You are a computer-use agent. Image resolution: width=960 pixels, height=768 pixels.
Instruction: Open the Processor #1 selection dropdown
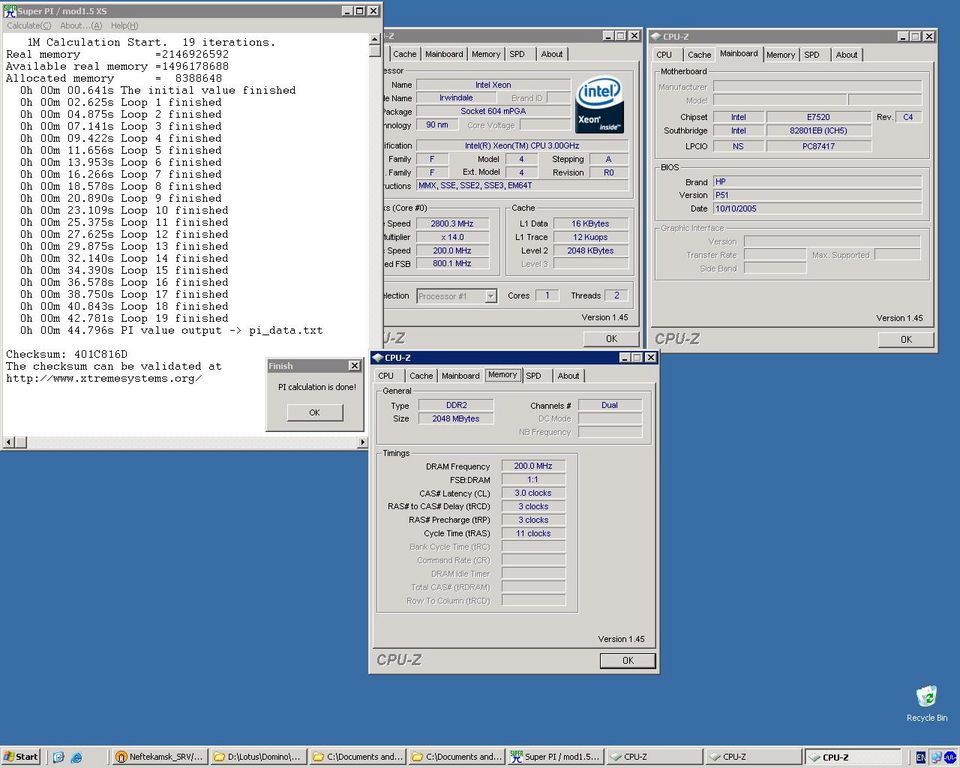(x=490, y=296)
